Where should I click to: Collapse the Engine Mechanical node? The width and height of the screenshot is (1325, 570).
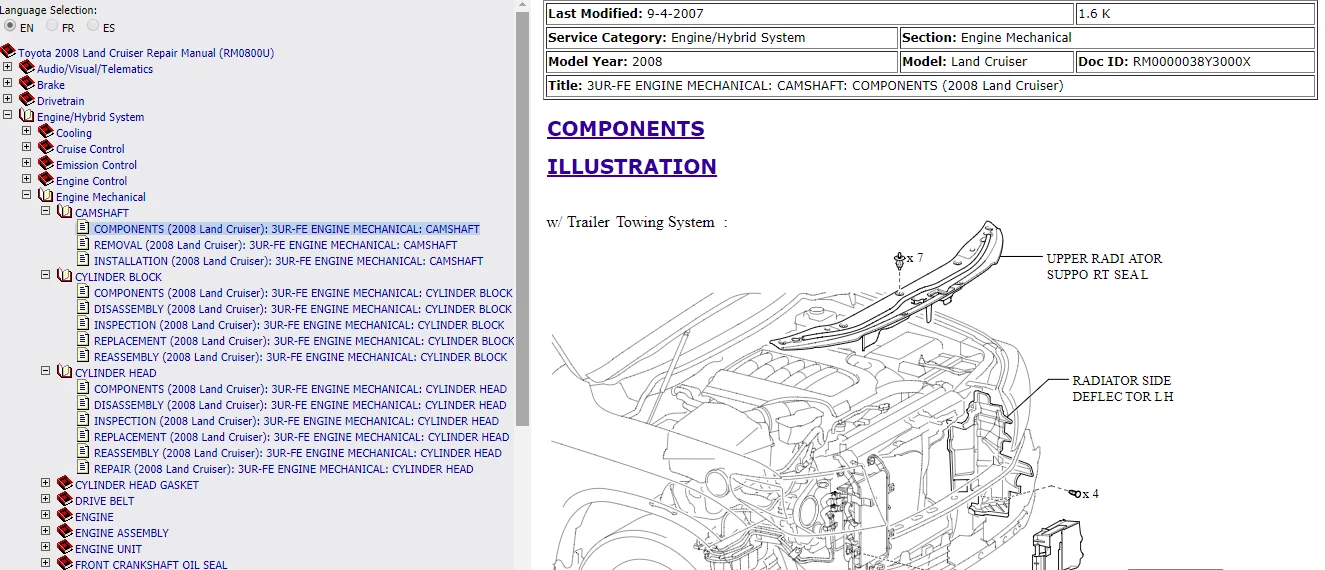tap(27, 196)
